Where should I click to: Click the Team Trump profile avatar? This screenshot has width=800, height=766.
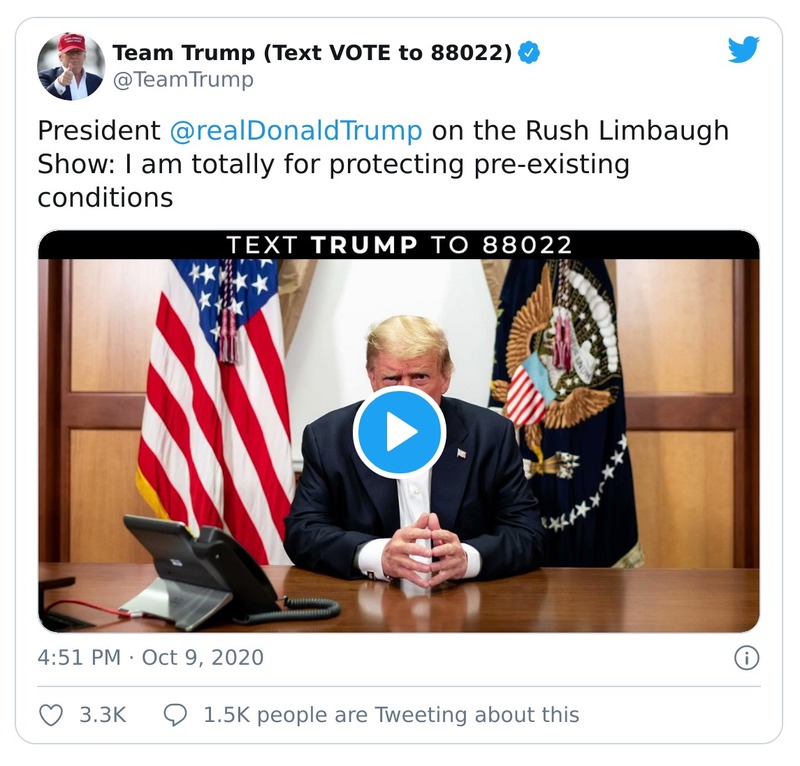70,62
